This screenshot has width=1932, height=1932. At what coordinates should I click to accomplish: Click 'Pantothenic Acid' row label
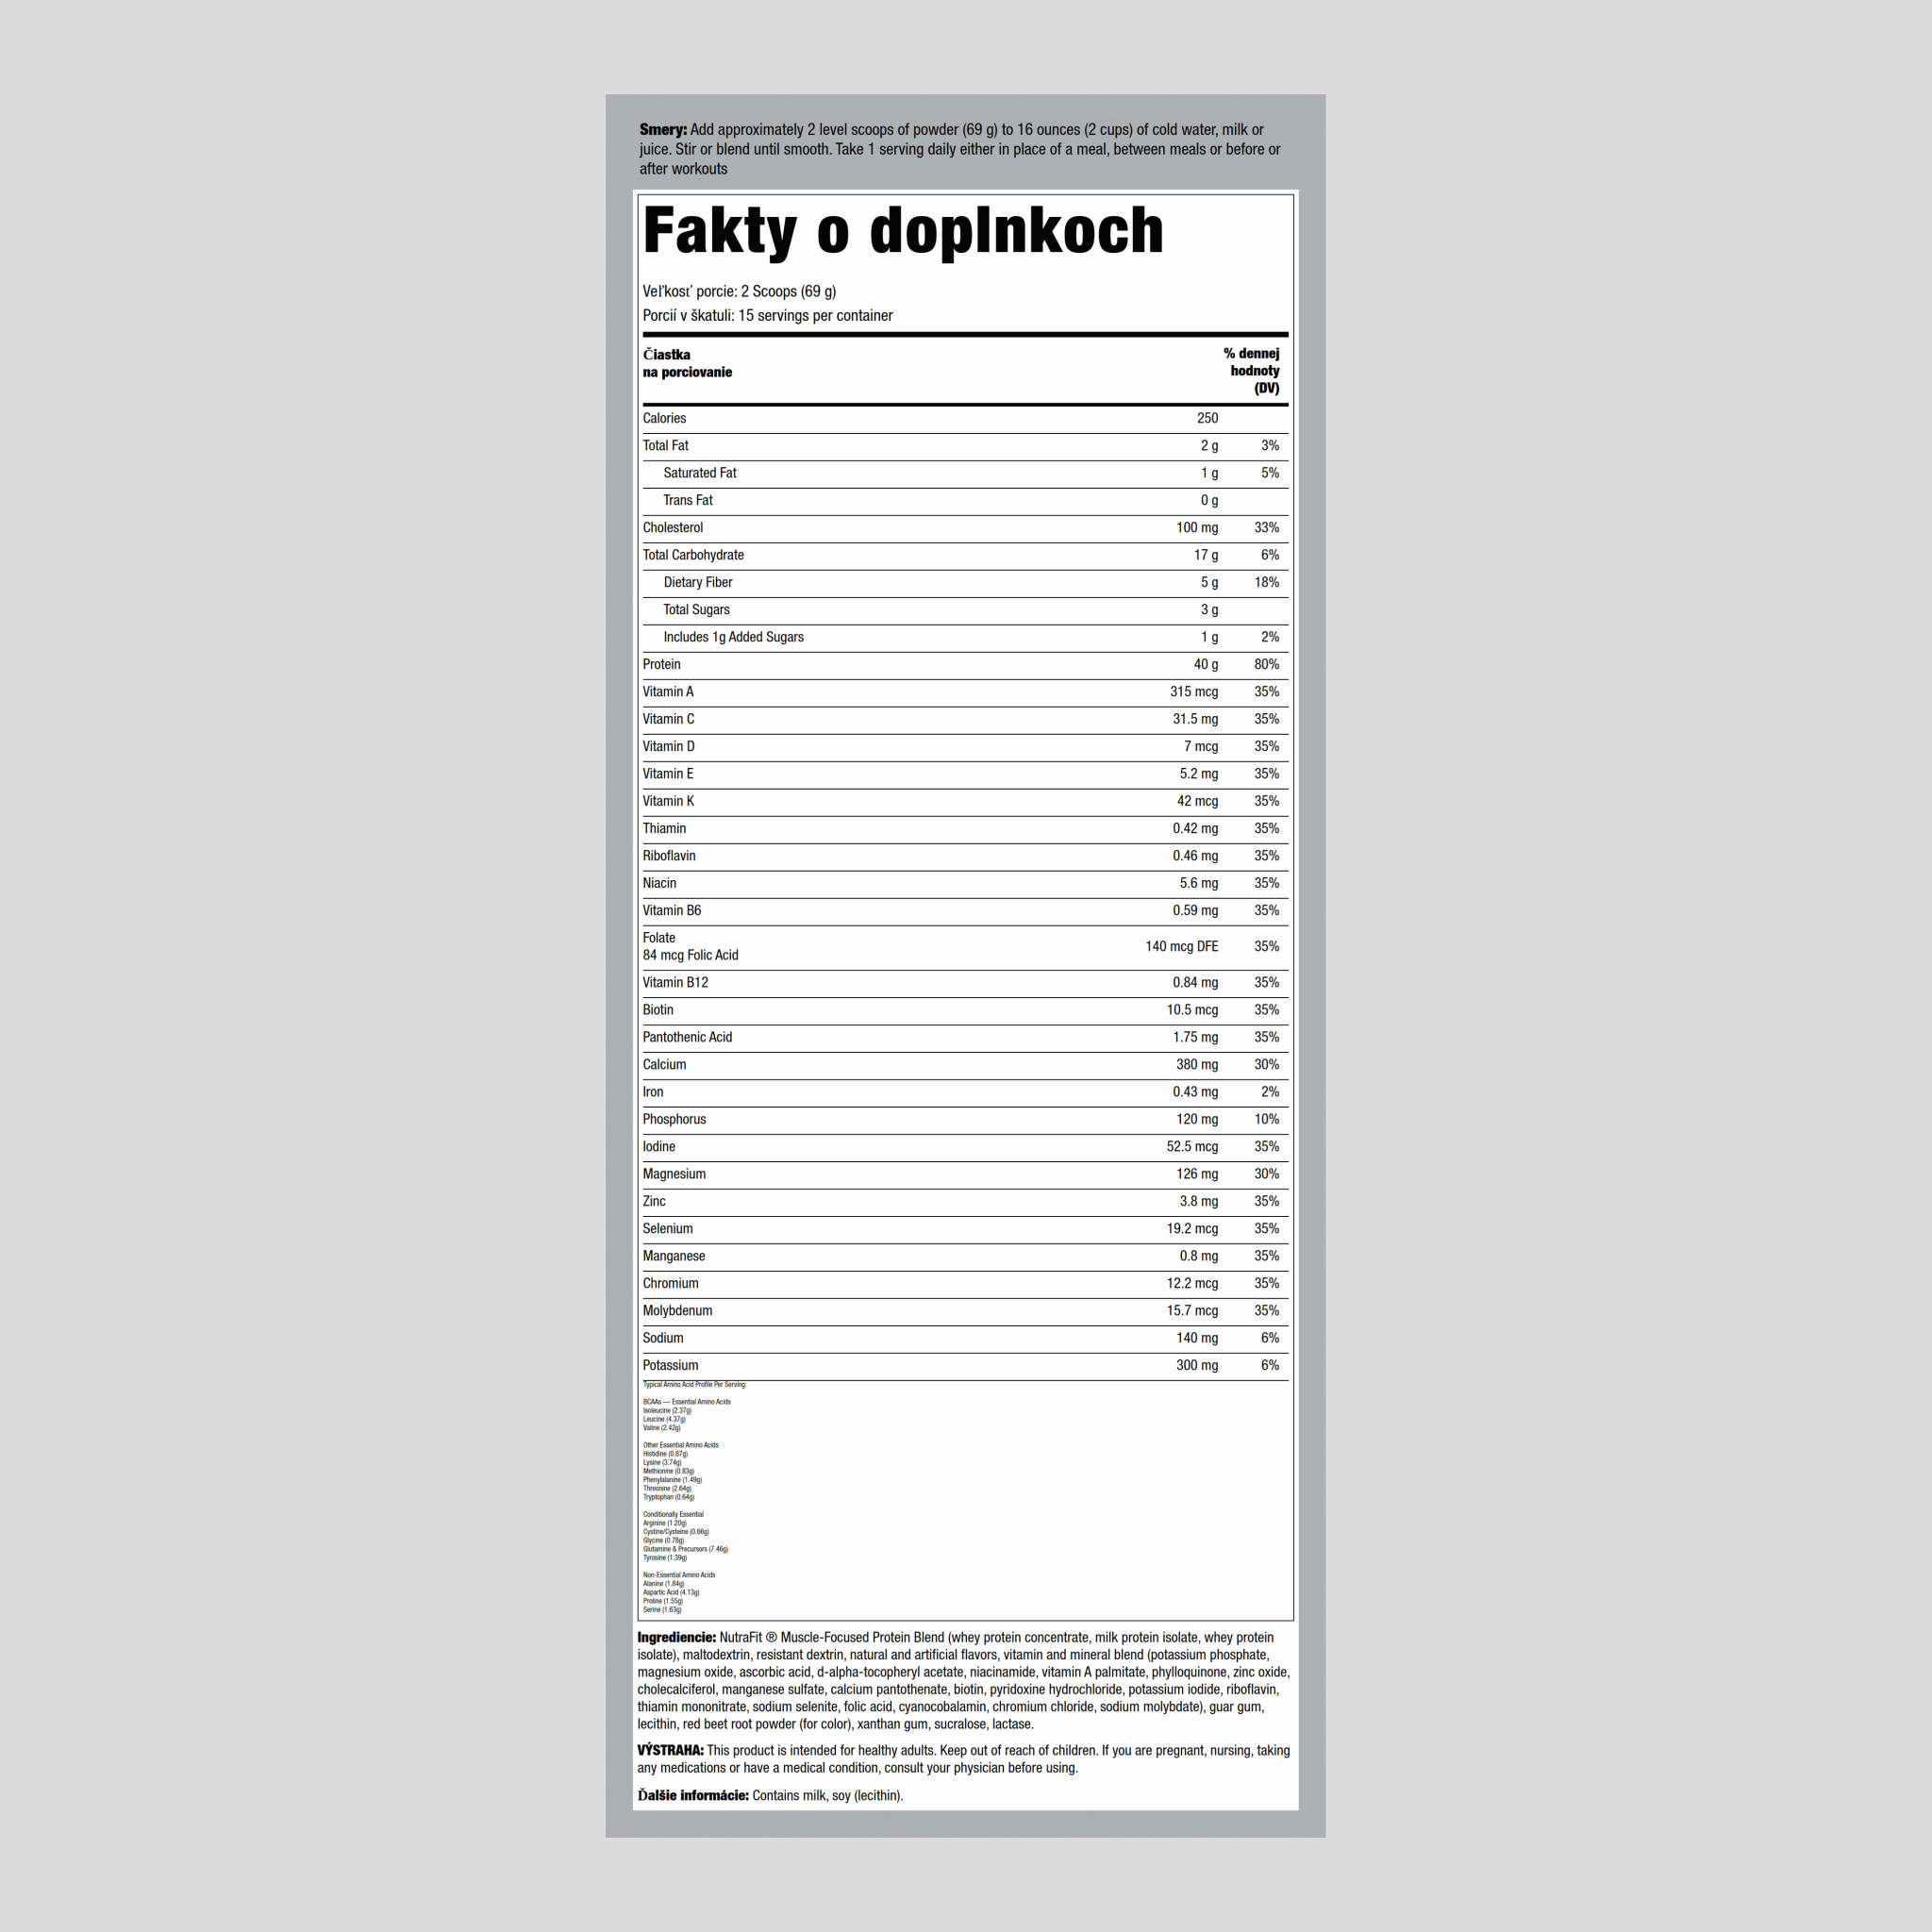coord(687,1037)
